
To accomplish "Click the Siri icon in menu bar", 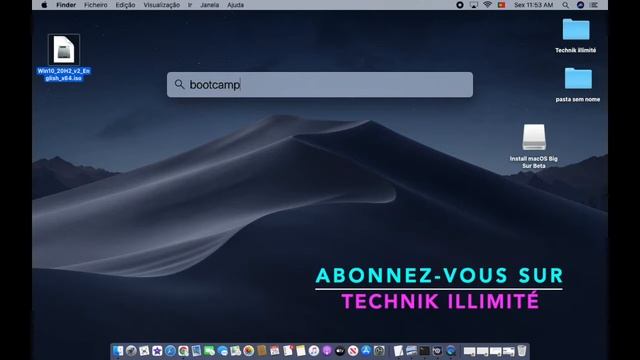I will click(x=580, y=5).
